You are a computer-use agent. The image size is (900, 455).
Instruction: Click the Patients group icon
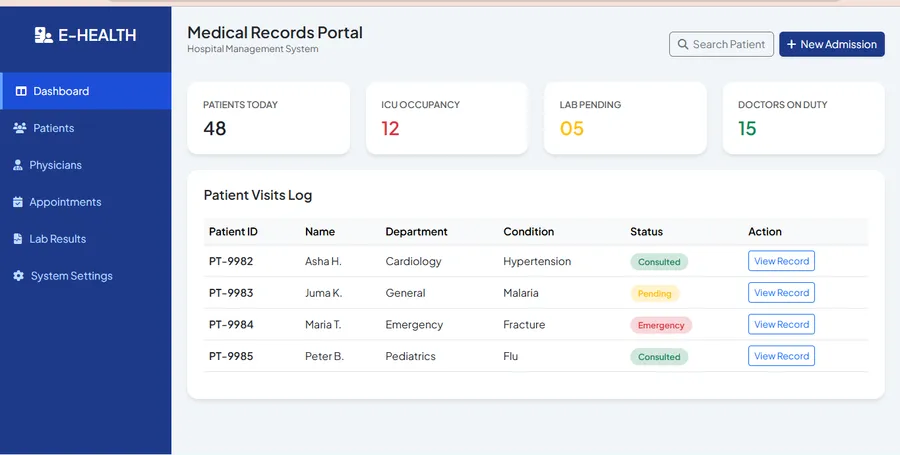pos(20,128)
